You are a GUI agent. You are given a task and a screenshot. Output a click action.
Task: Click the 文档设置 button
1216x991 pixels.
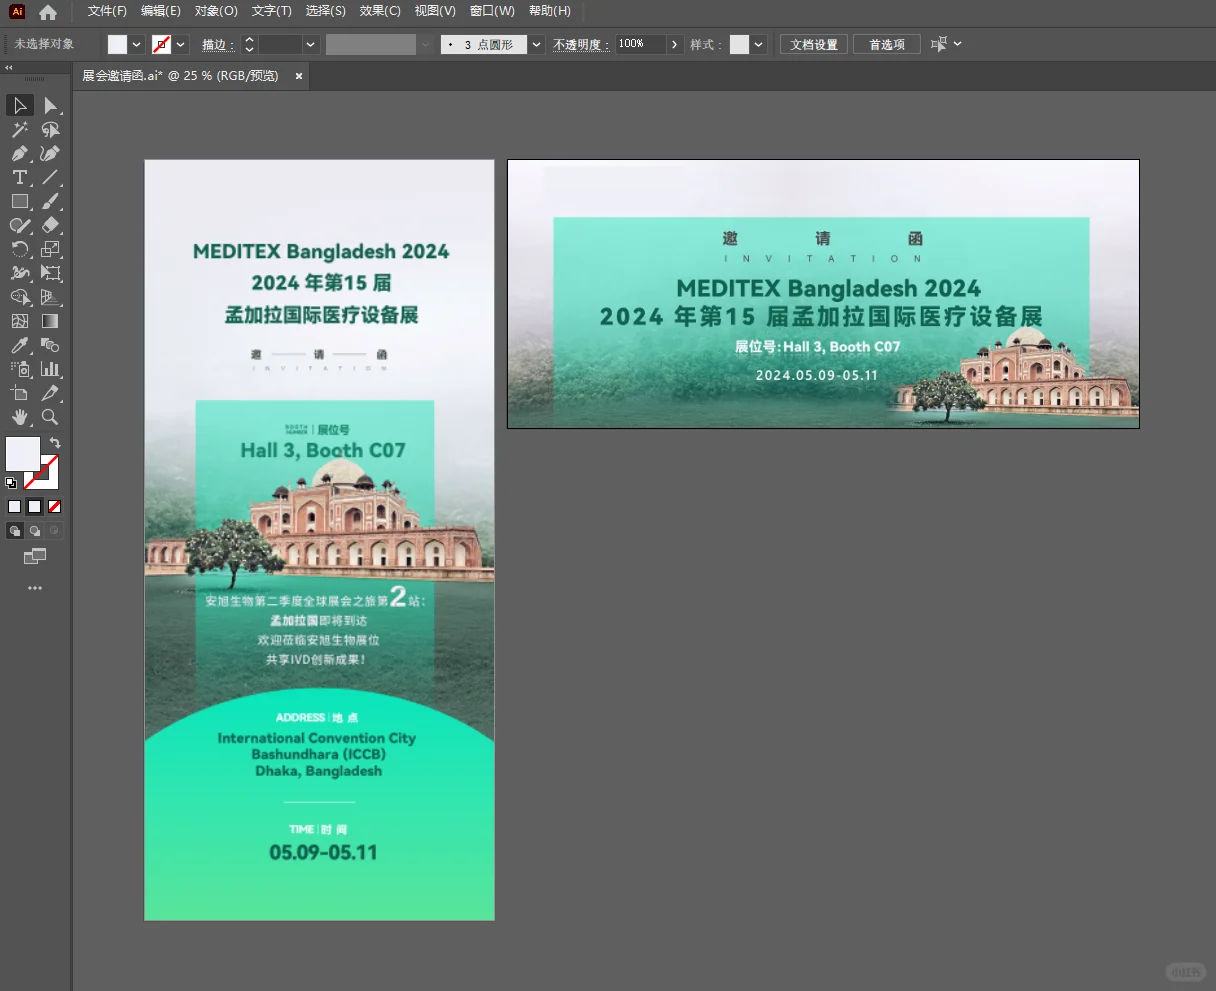[813, 44]
